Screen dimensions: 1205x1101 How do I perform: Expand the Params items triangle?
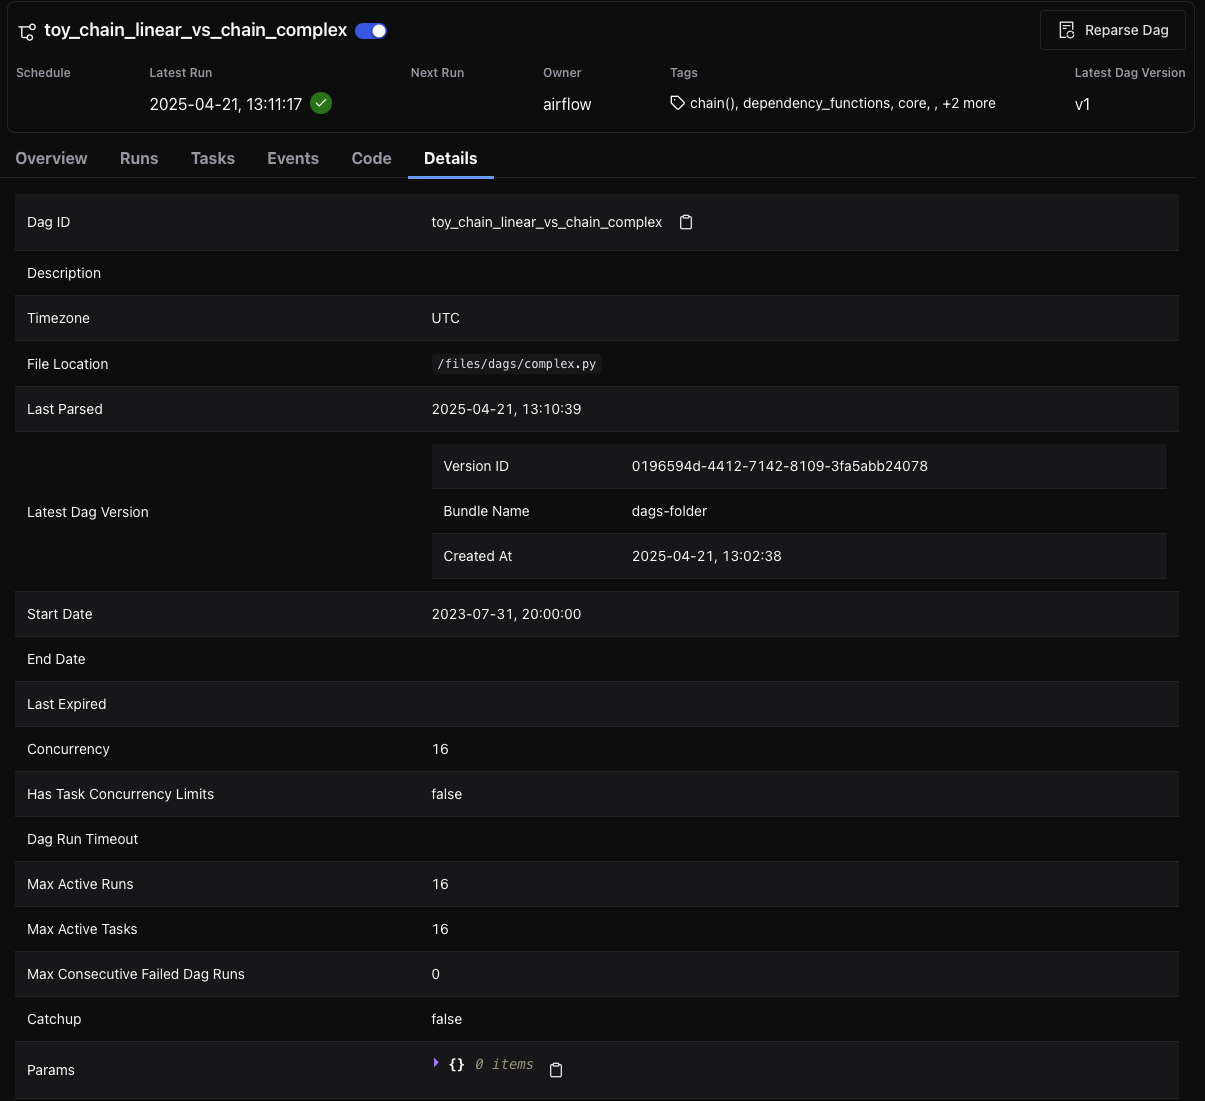[436, 1063]
